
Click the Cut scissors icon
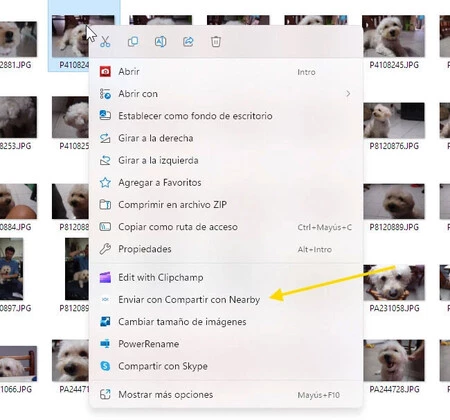tap(105, 42)
